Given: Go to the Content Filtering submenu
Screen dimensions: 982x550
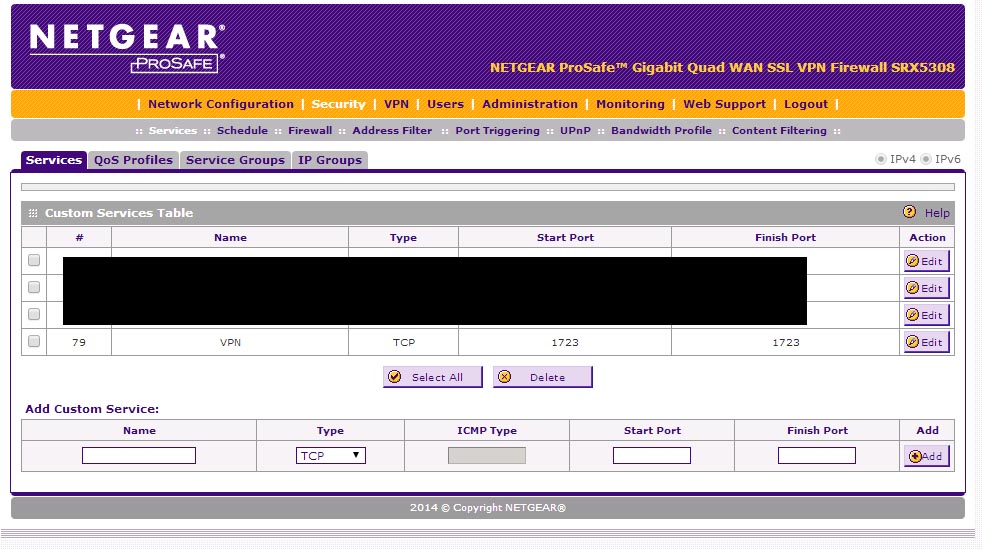Looking at the screenshot, I should [779, 130].
